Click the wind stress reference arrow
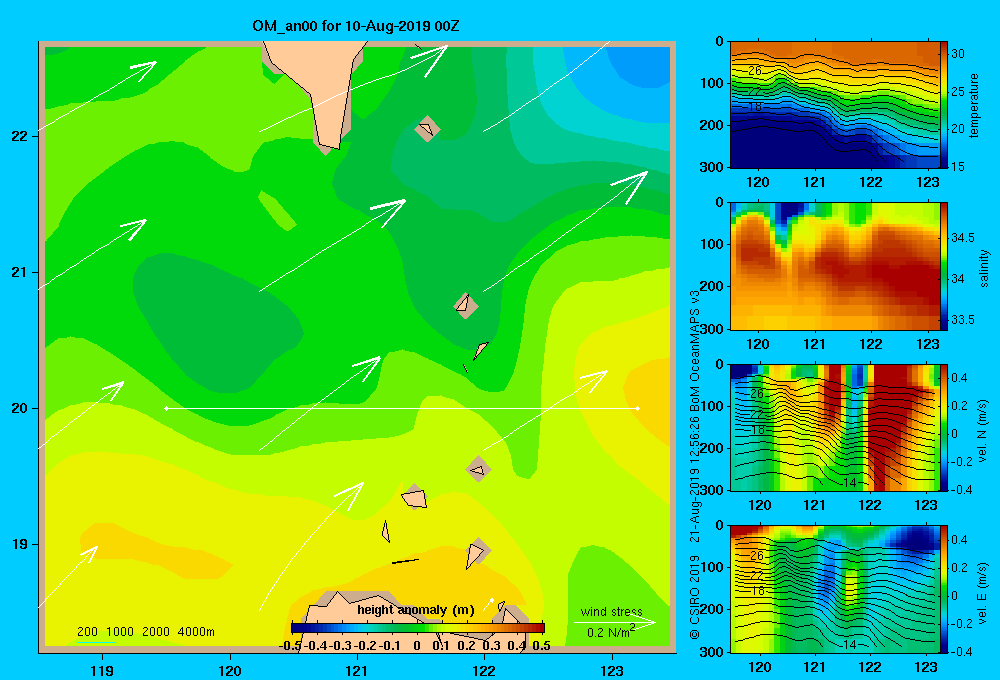1000x680 pixels. click(614, 622)
